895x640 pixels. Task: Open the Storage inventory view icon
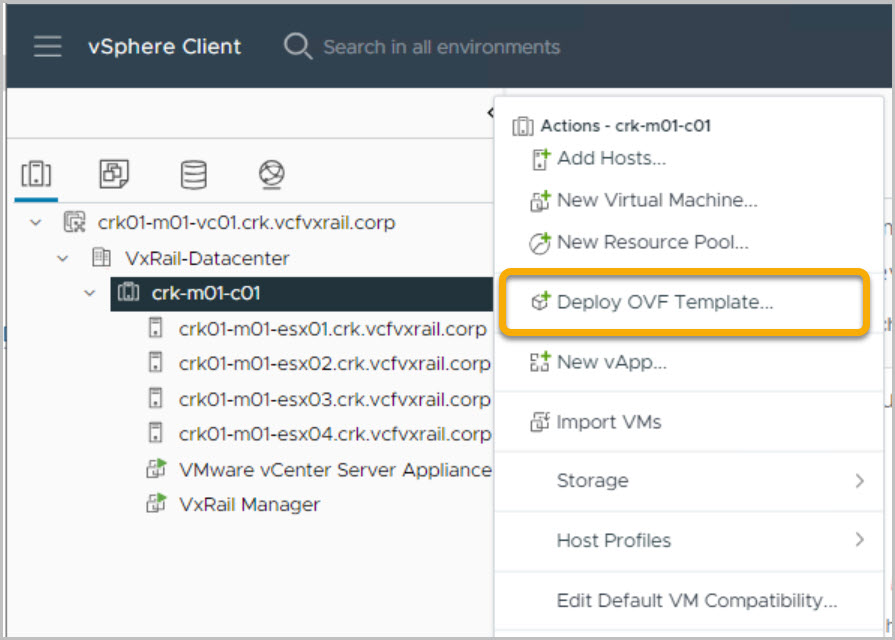coord(193,175)
